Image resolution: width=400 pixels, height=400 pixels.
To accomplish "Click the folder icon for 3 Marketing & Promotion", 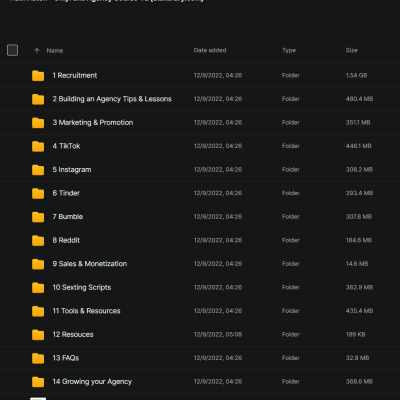I will click(38, 123).
